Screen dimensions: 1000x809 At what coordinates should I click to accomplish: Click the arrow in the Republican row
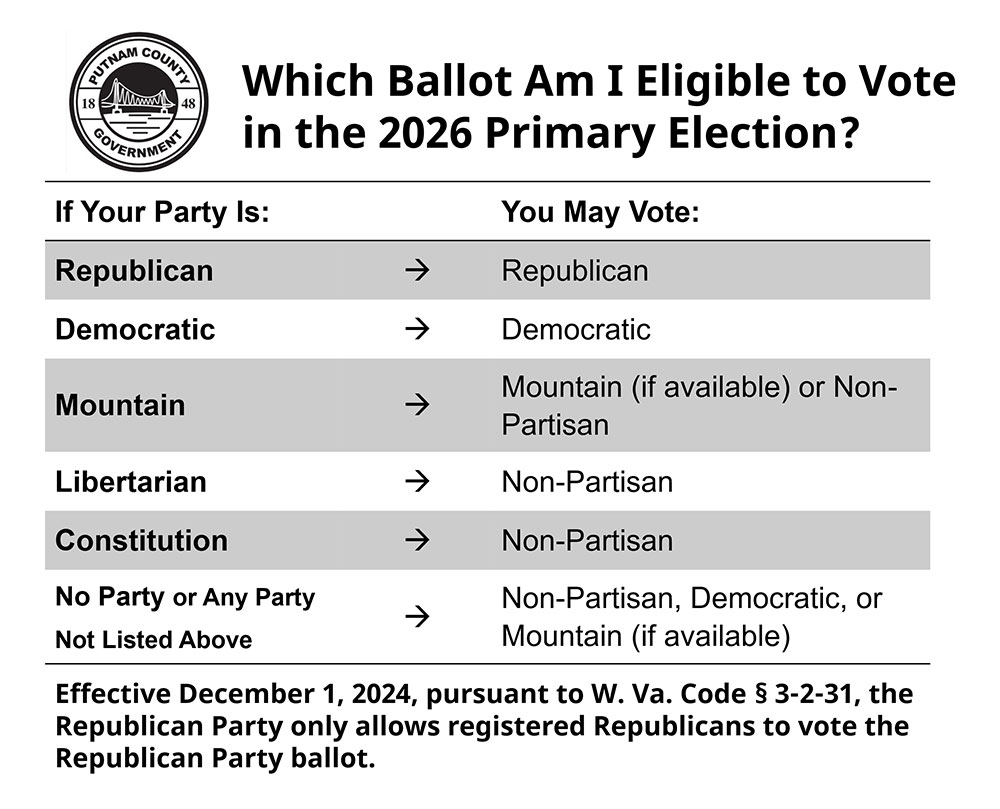[418, 271]
